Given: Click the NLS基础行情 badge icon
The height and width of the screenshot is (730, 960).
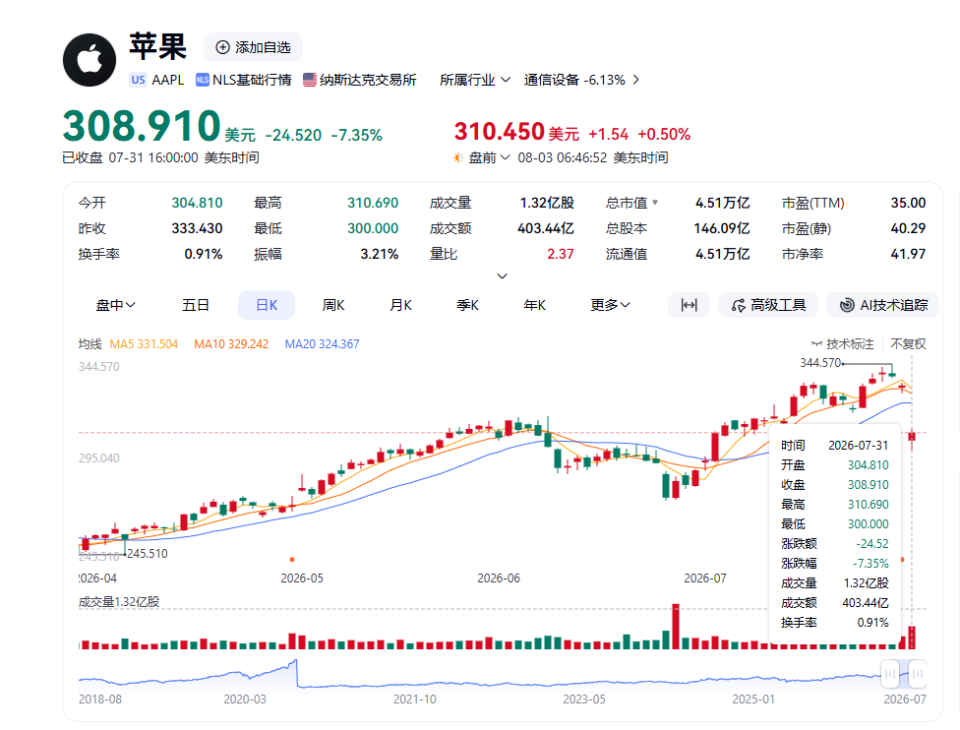Looking at the screenshot, I should 202,80.
